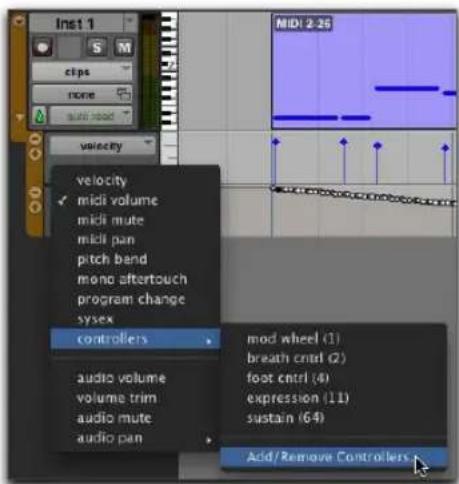The width and height of the screenshot is (459, 484).
Task: Collapse the lanes with the track color strip triangle
Action: tap(19, 117)
